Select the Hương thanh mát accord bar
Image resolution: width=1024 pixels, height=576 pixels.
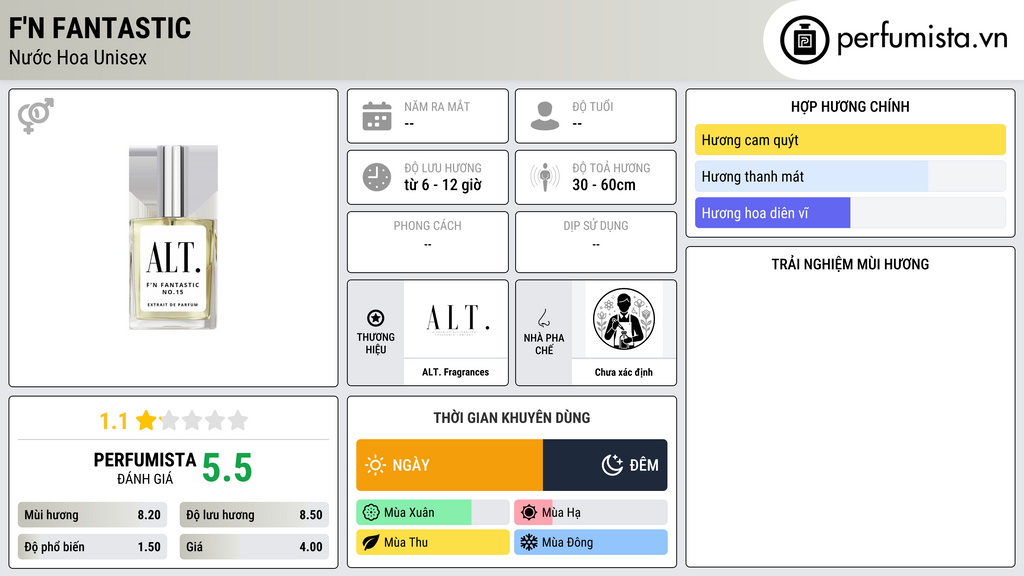pyautogui.click(x=850, y=176)
